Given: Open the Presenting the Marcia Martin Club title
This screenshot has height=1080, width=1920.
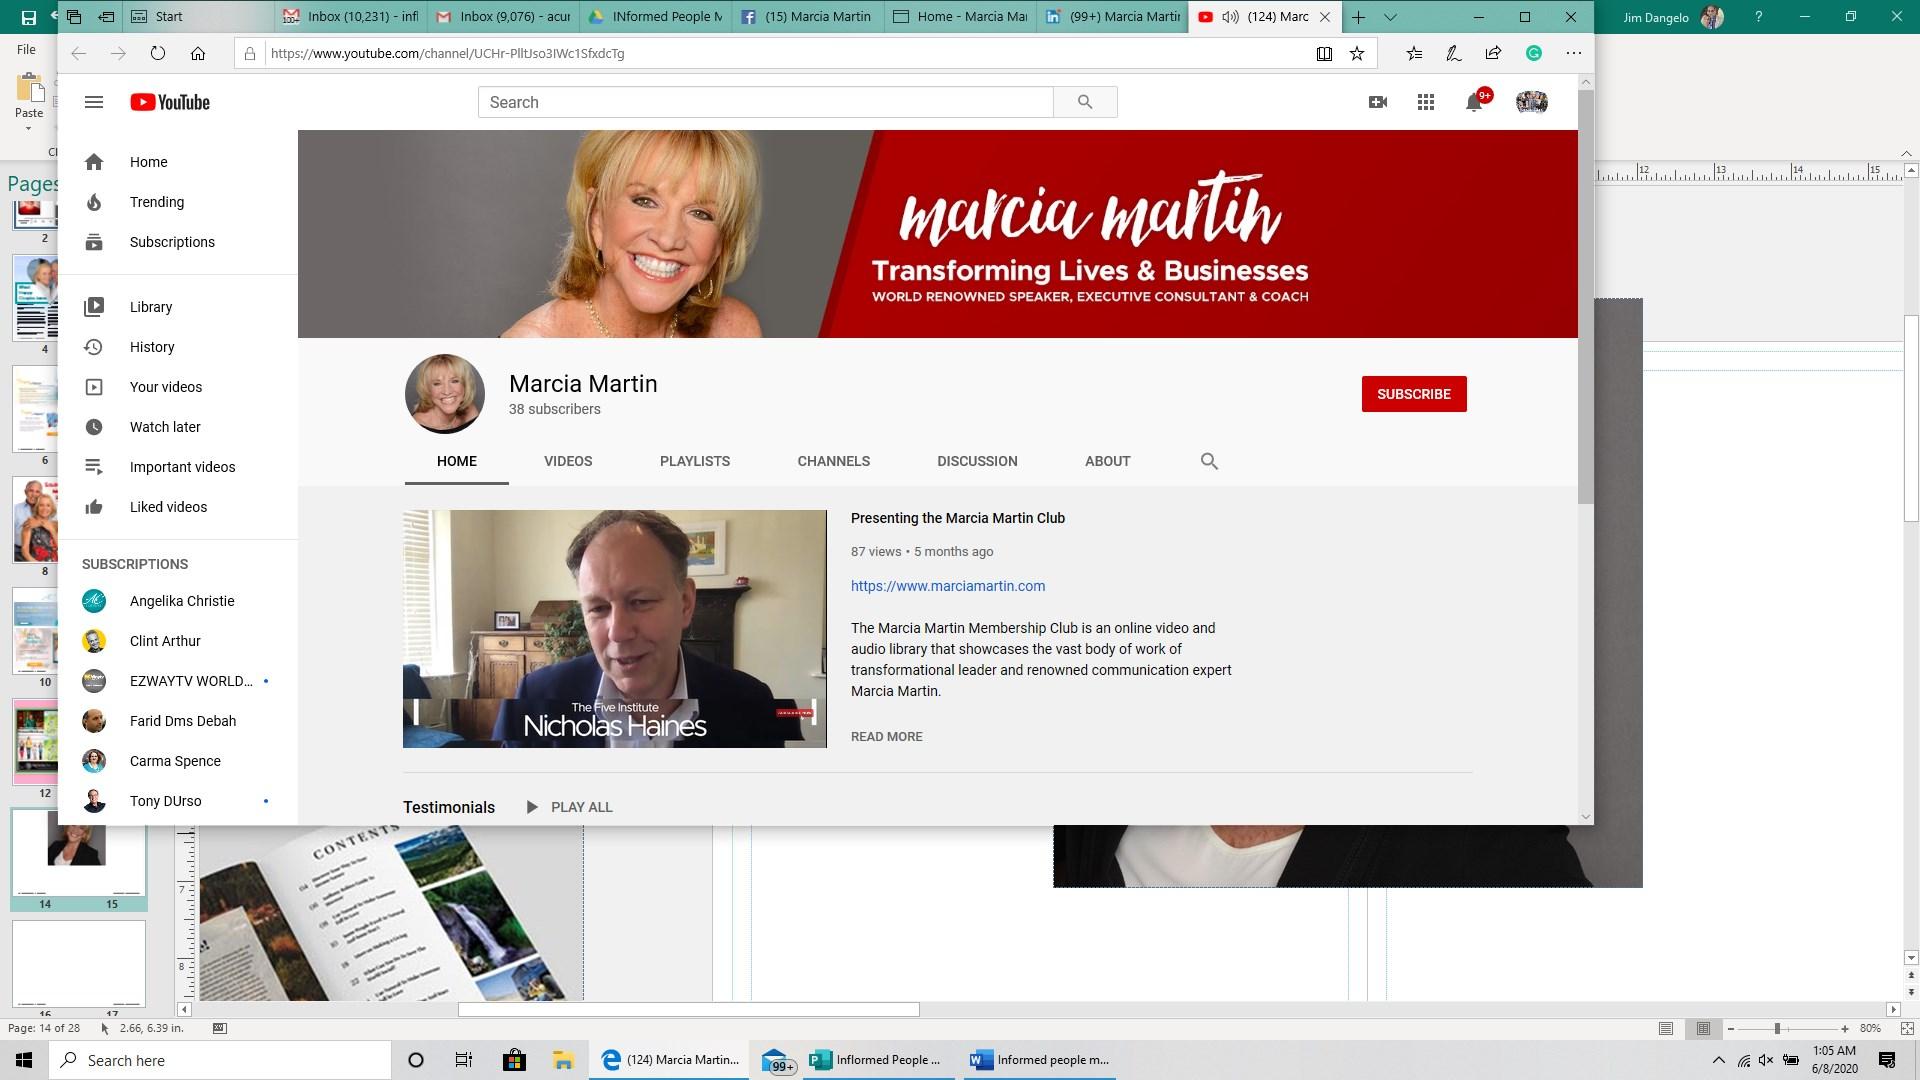Looking at the screenshot, I should pos(958,518).
